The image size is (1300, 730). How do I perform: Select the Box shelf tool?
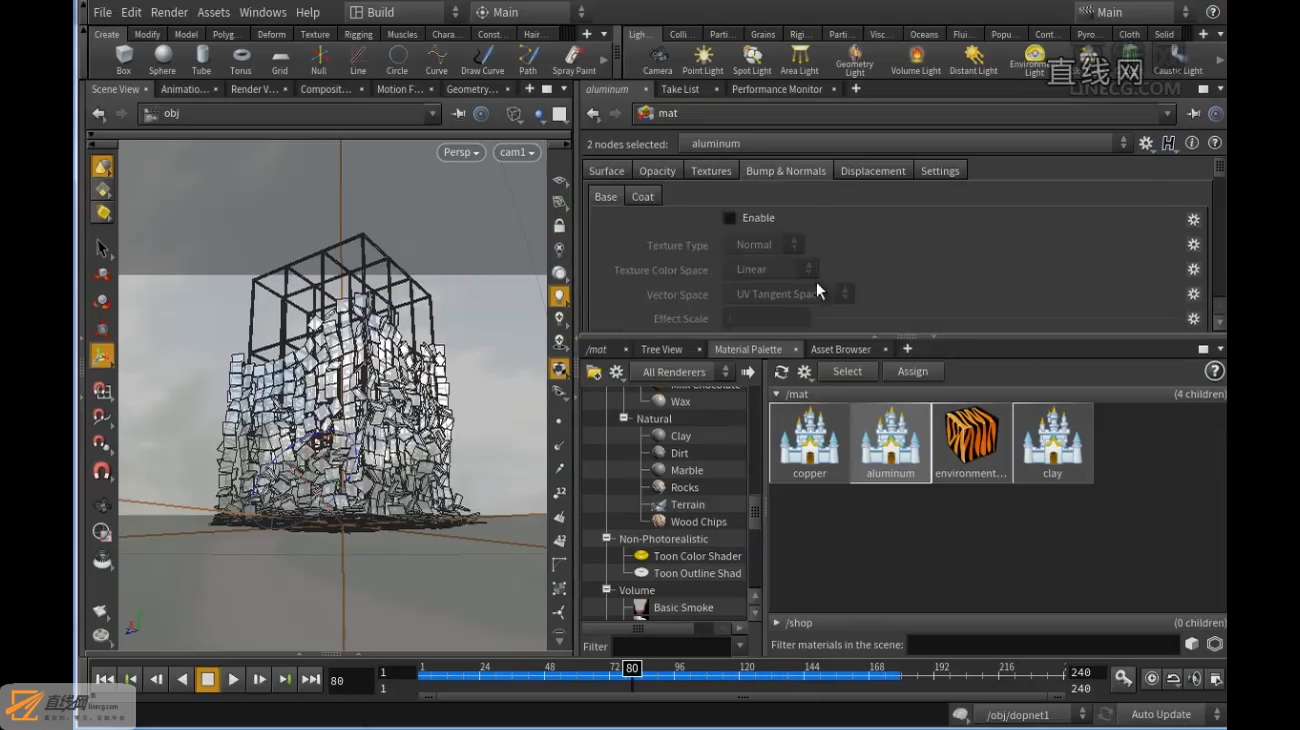pyautogui.click(x=123, y=60)
